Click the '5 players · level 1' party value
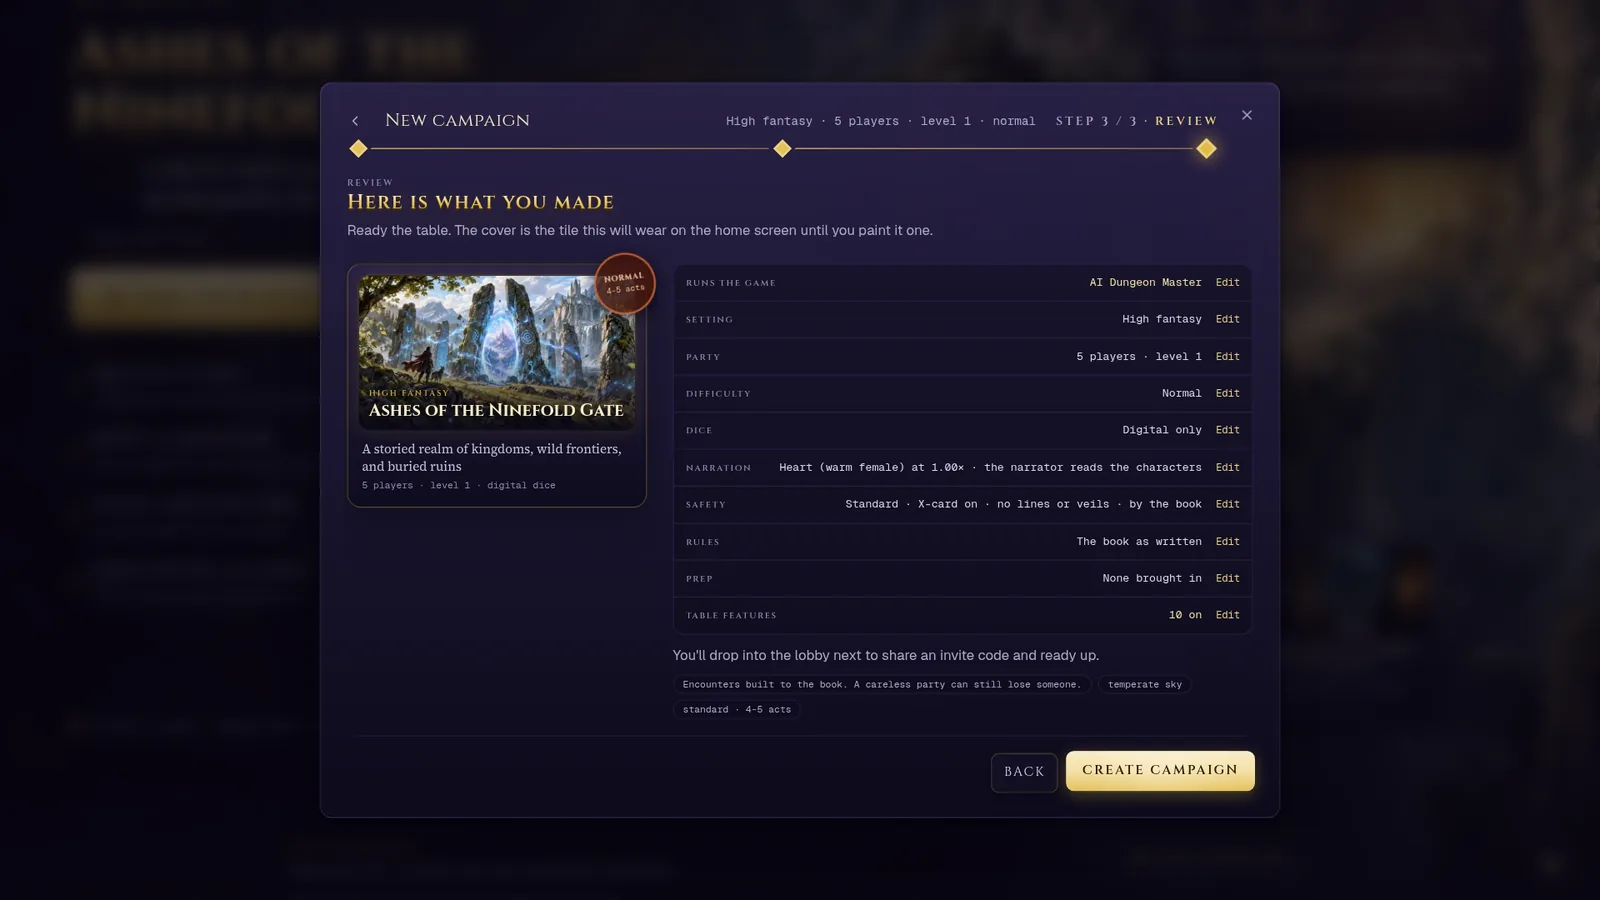Screen dimensions: 1600x900 tap(1139, 357)
